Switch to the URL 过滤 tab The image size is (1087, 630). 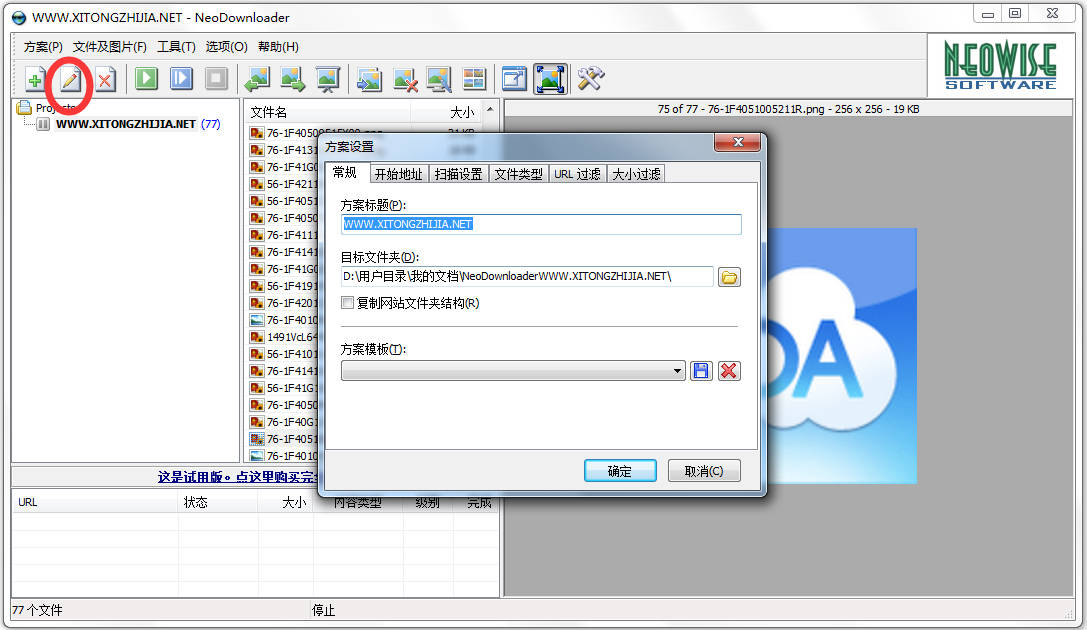coord(578,172)
